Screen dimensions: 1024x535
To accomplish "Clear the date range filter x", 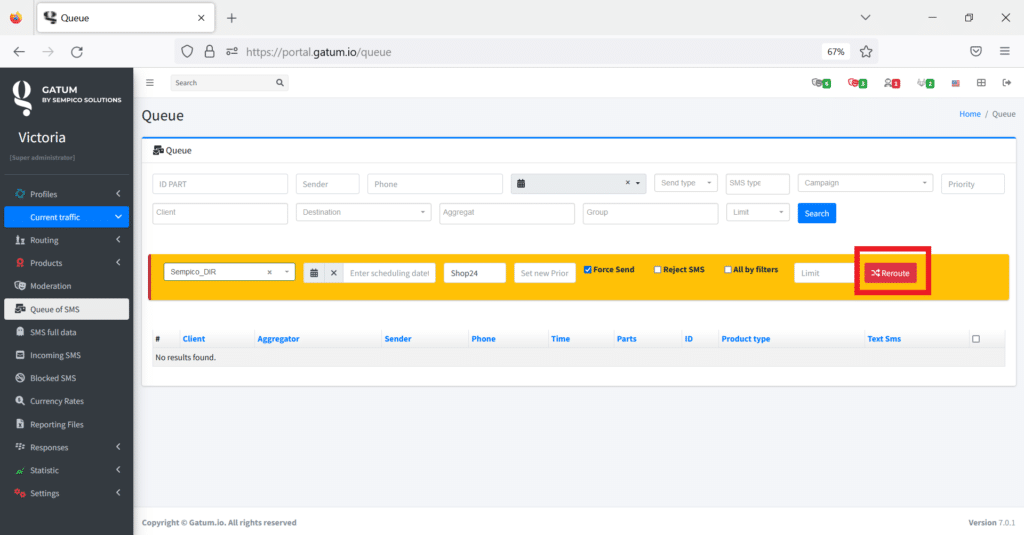I will 628,183.
